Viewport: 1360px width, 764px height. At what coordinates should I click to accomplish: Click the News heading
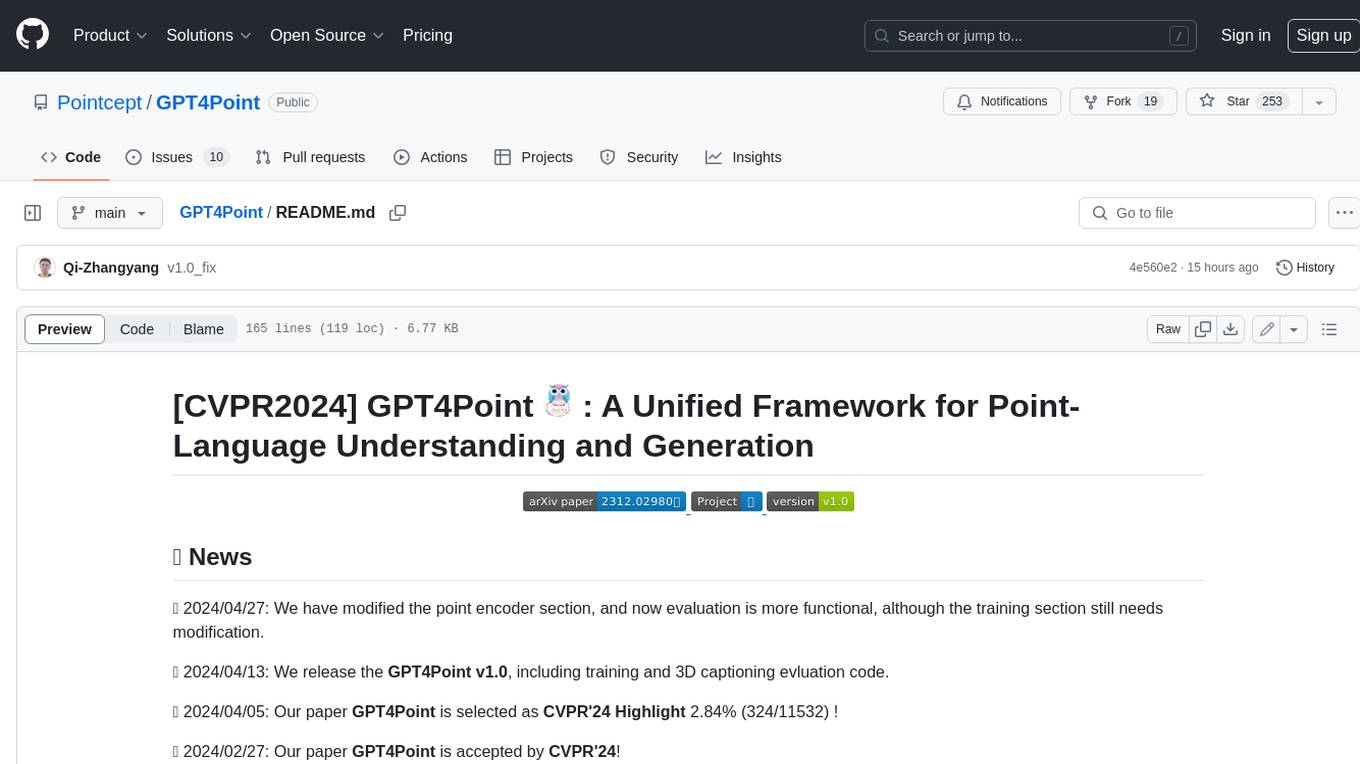tap(212, 557)
